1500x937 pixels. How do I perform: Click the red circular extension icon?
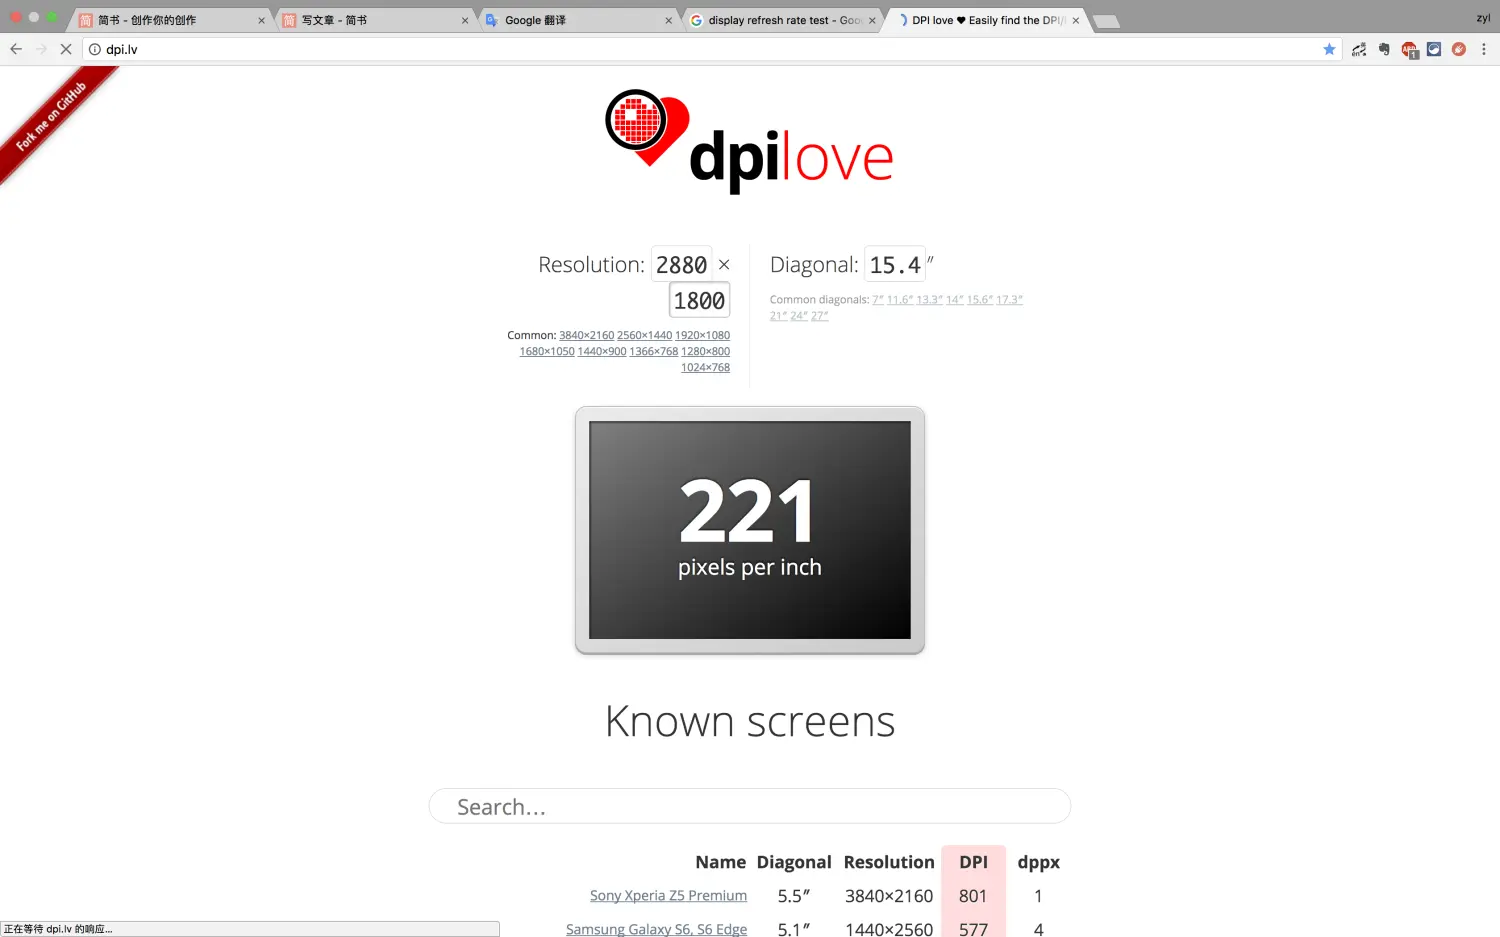[1459, 49]
